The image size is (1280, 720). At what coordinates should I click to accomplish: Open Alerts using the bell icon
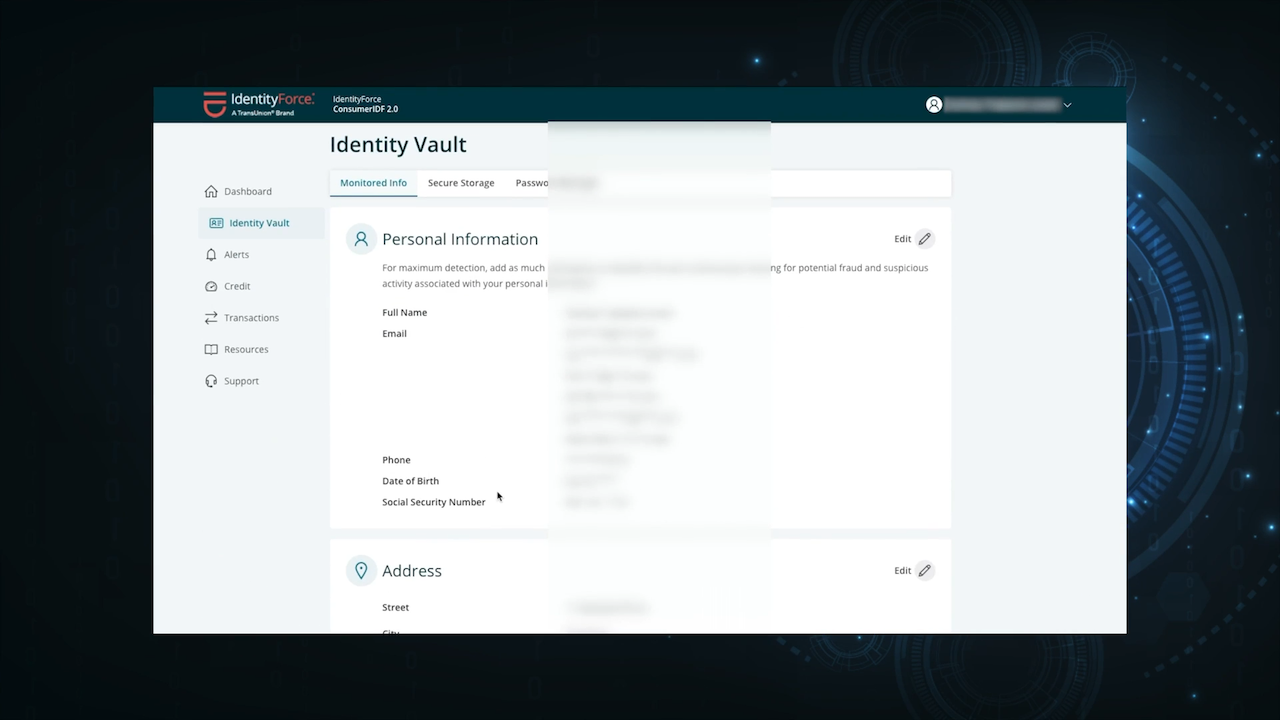coord(211,255)
